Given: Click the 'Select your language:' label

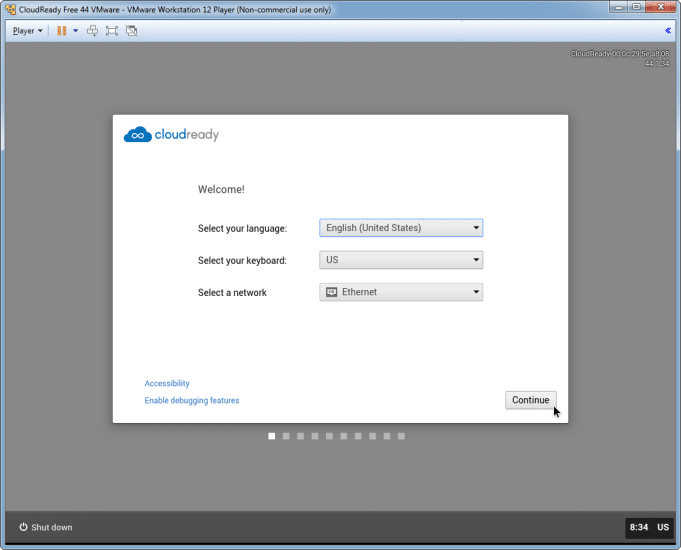Looking at the screenshot, I should [x=242, y=229].
